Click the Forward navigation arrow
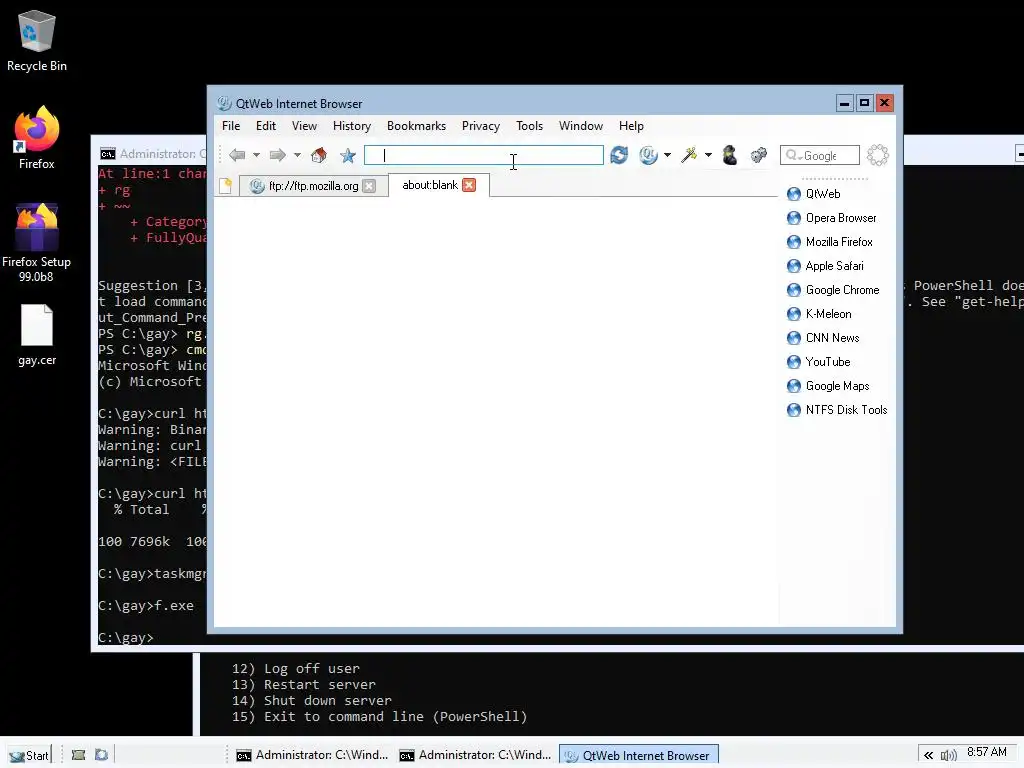This screenshot has height=768, width=1024. pyautogui.click(x=278, y=155)
